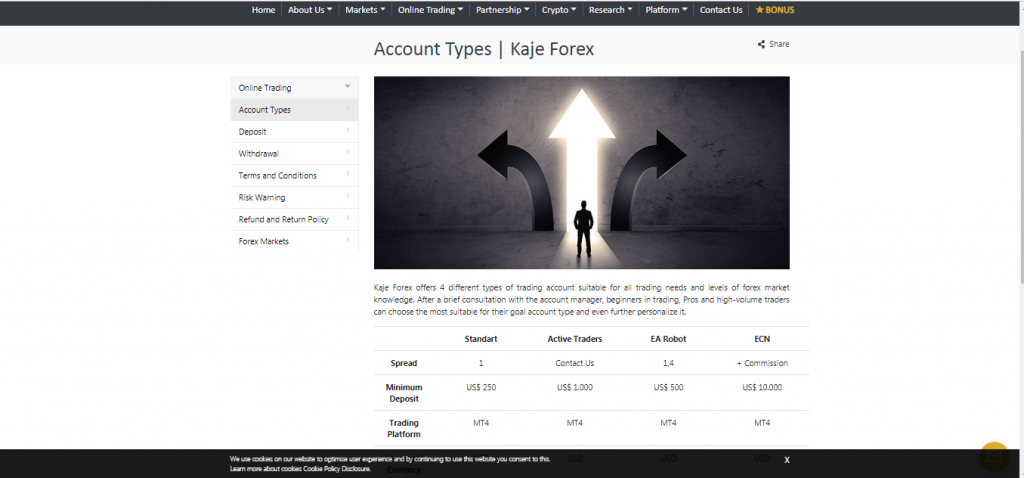
Task: Click the Standart column header
Action: (481, 339)
